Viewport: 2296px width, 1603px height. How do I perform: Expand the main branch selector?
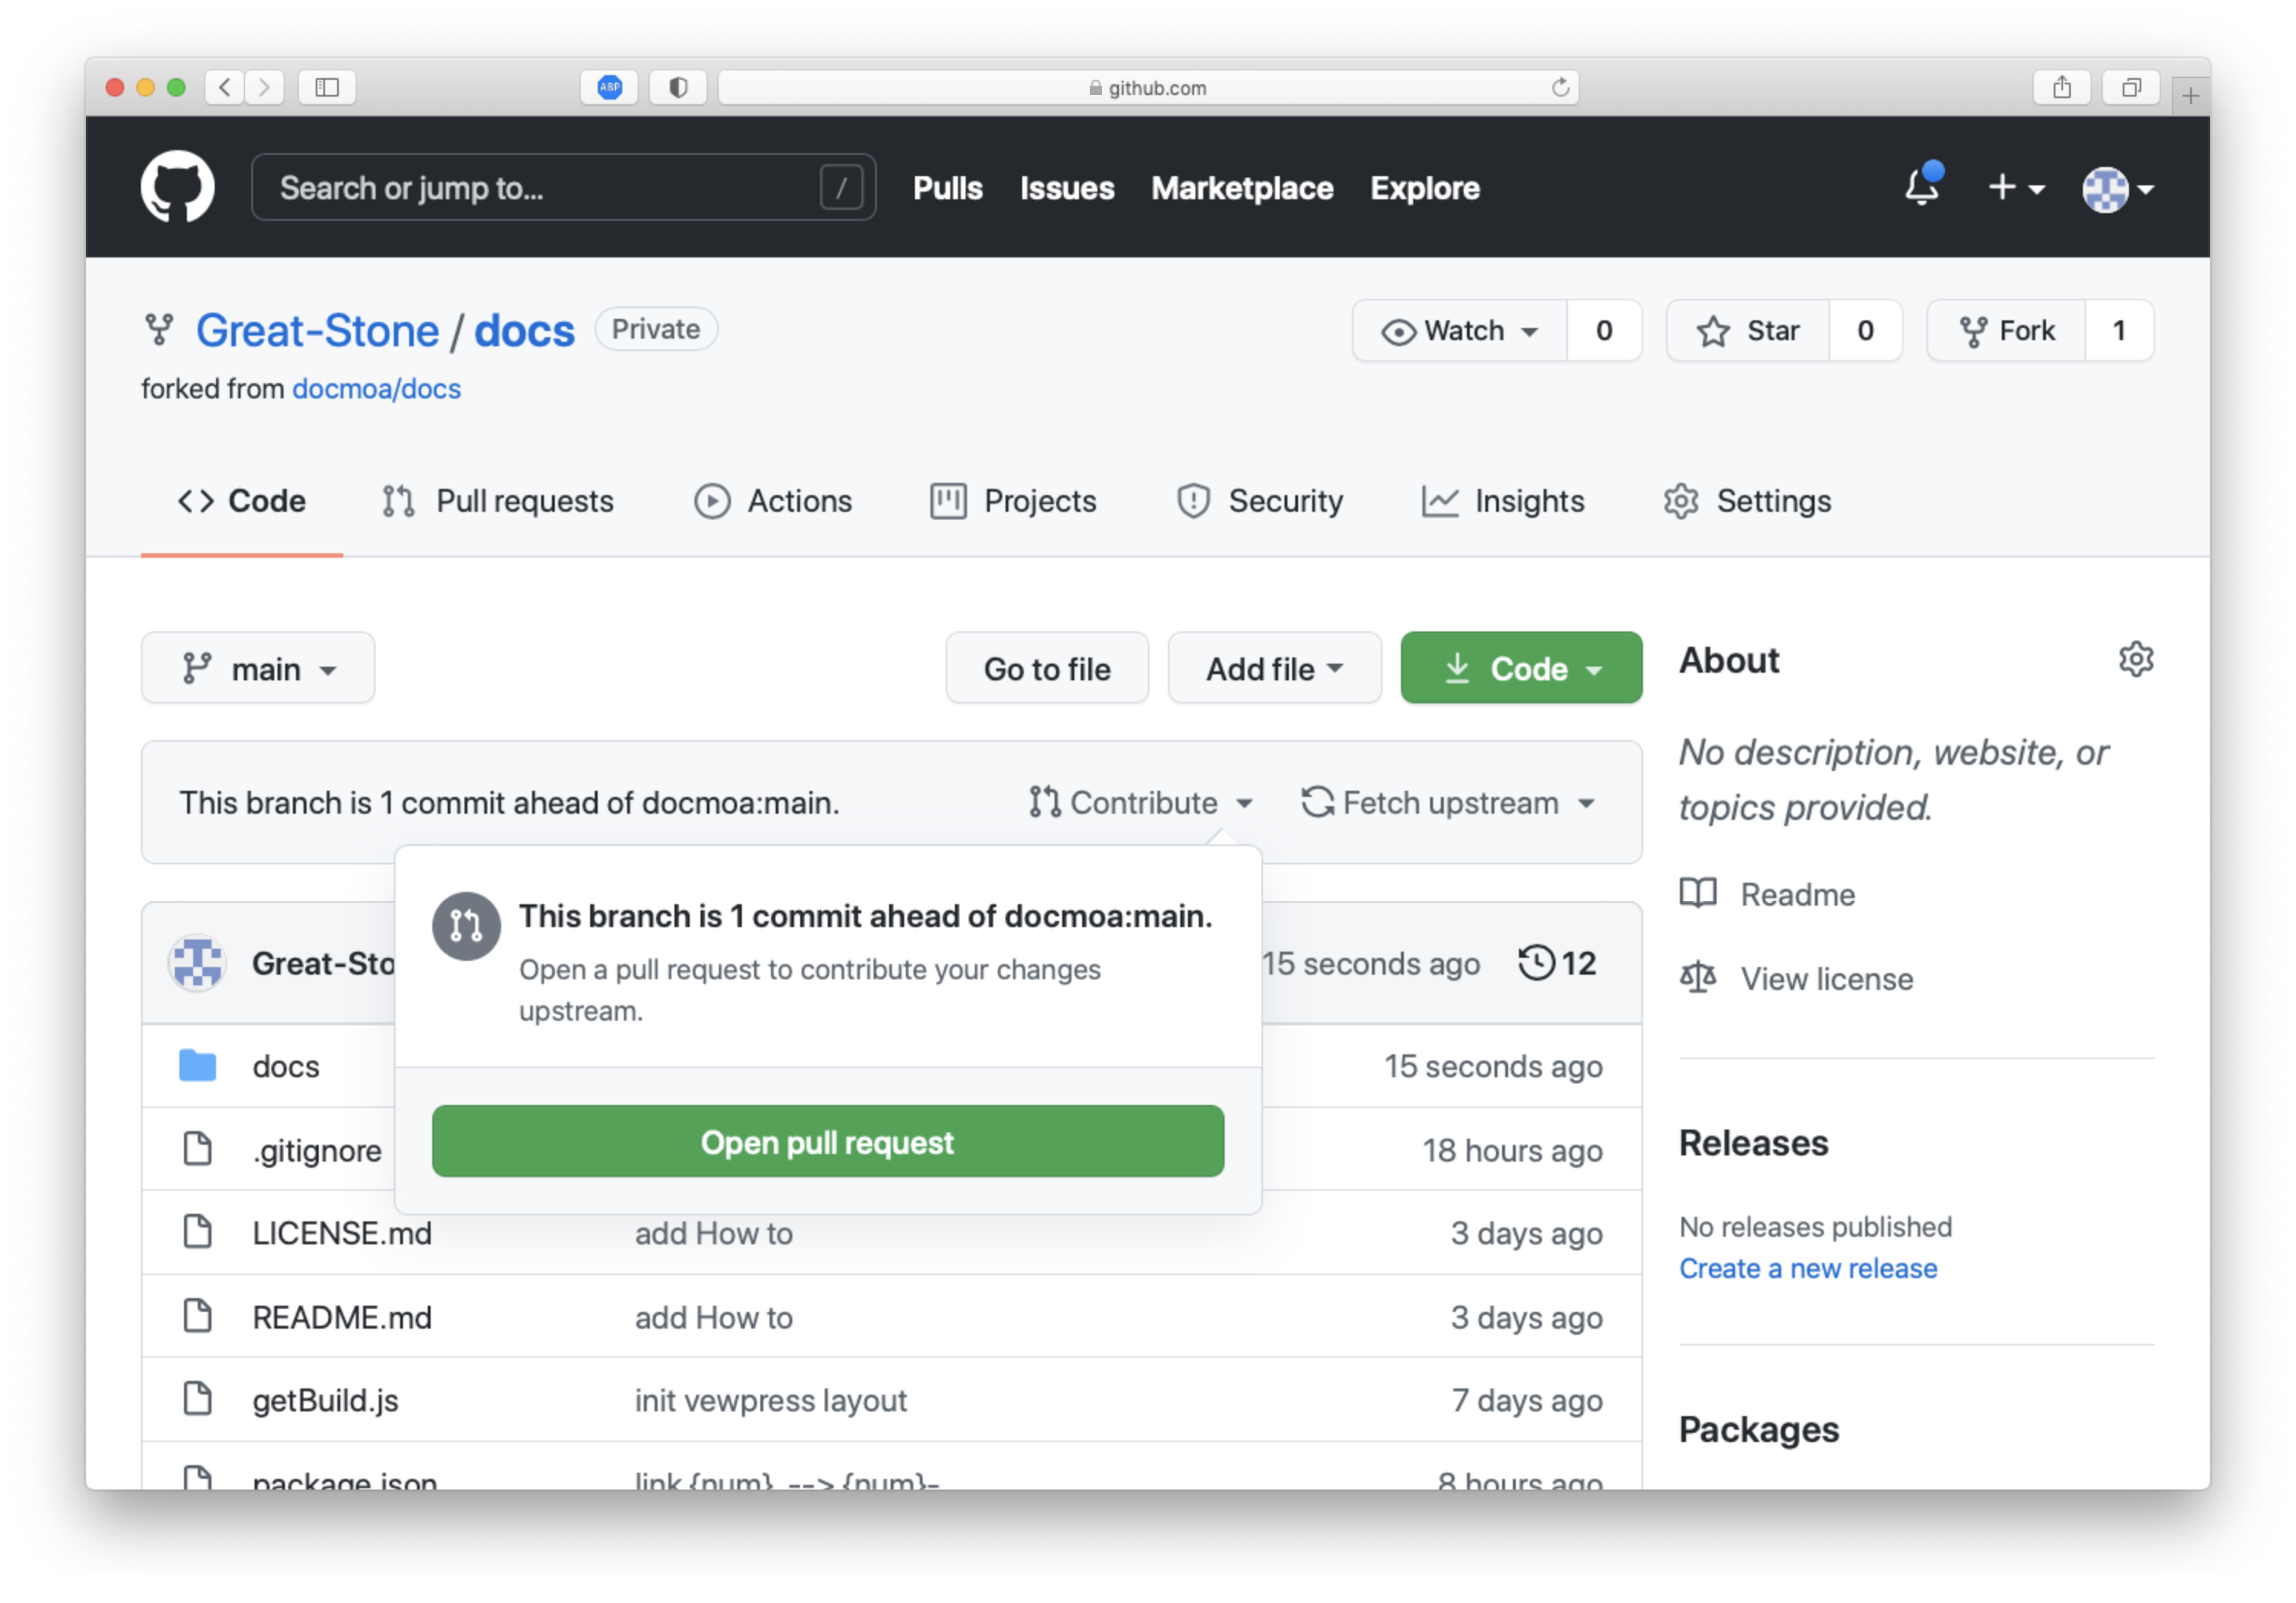click(258, 668)
